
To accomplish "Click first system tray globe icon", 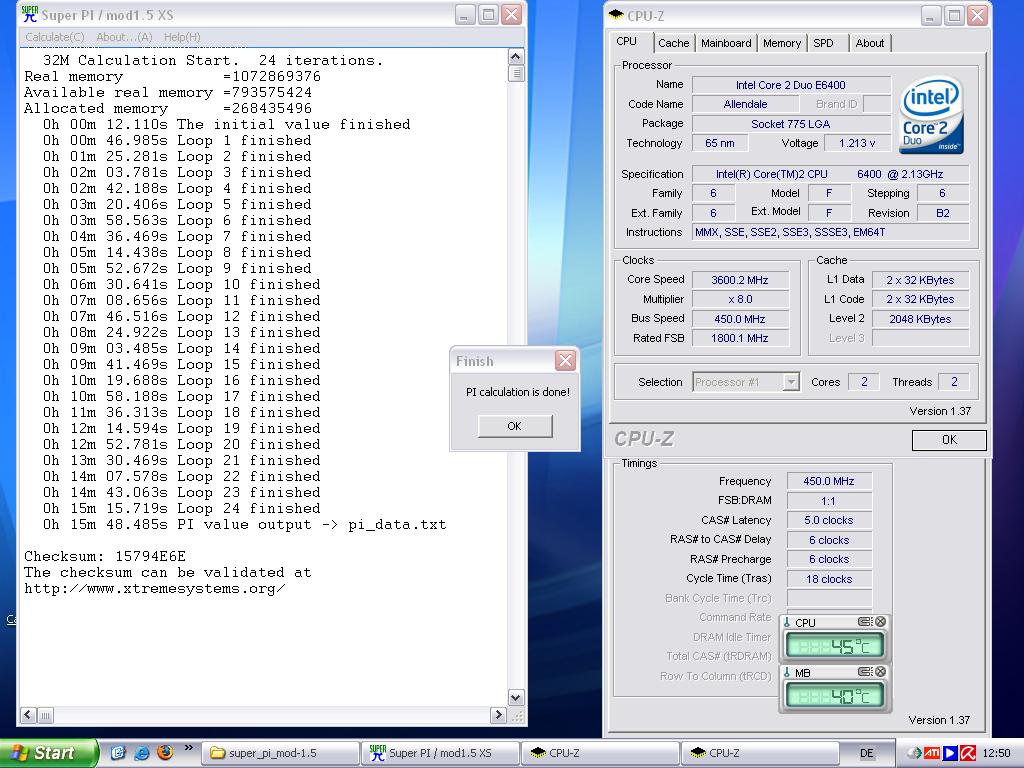I will point(914,753).
